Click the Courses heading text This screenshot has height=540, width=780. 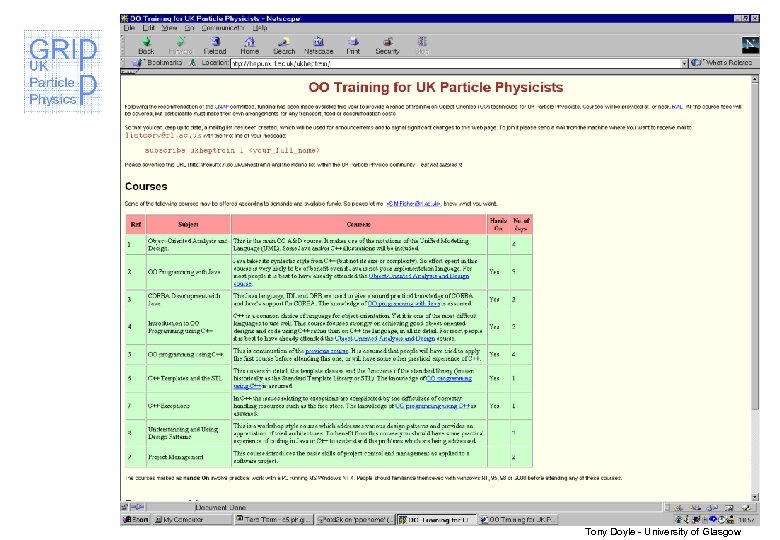pyautogui.click(x=146, y=186)
